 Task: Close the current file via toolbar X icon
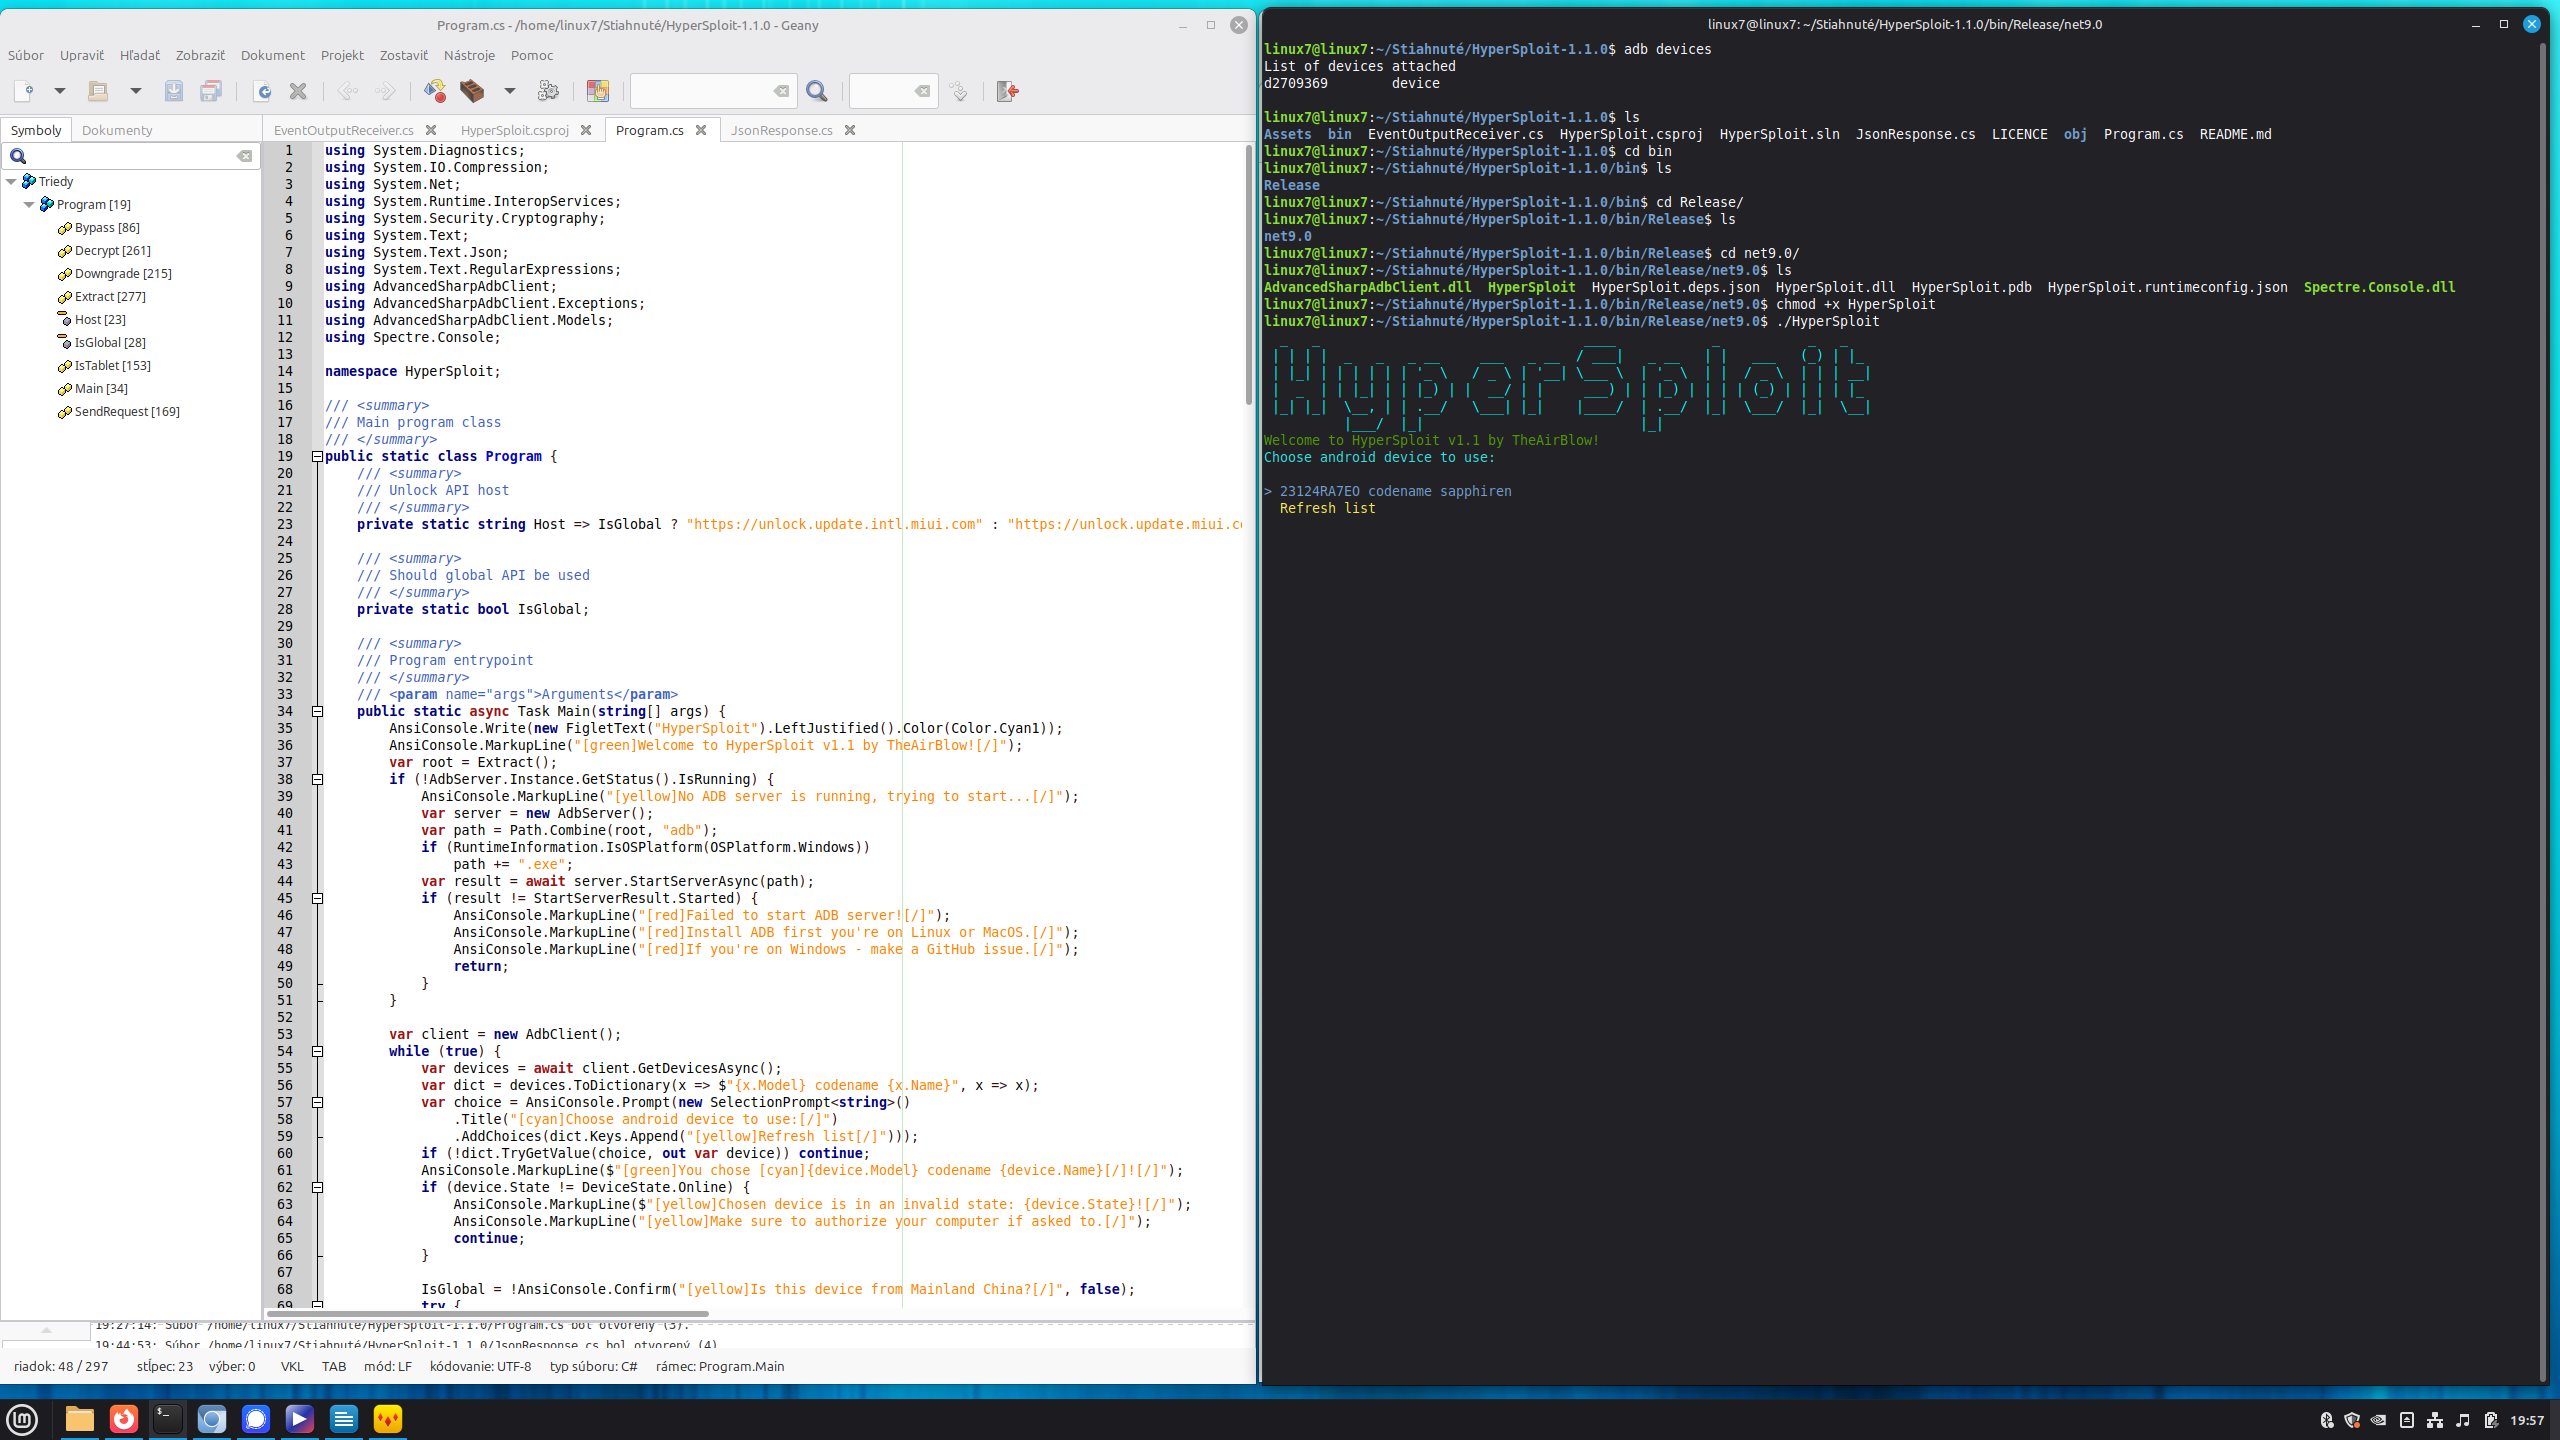click(x=298, y=91)
